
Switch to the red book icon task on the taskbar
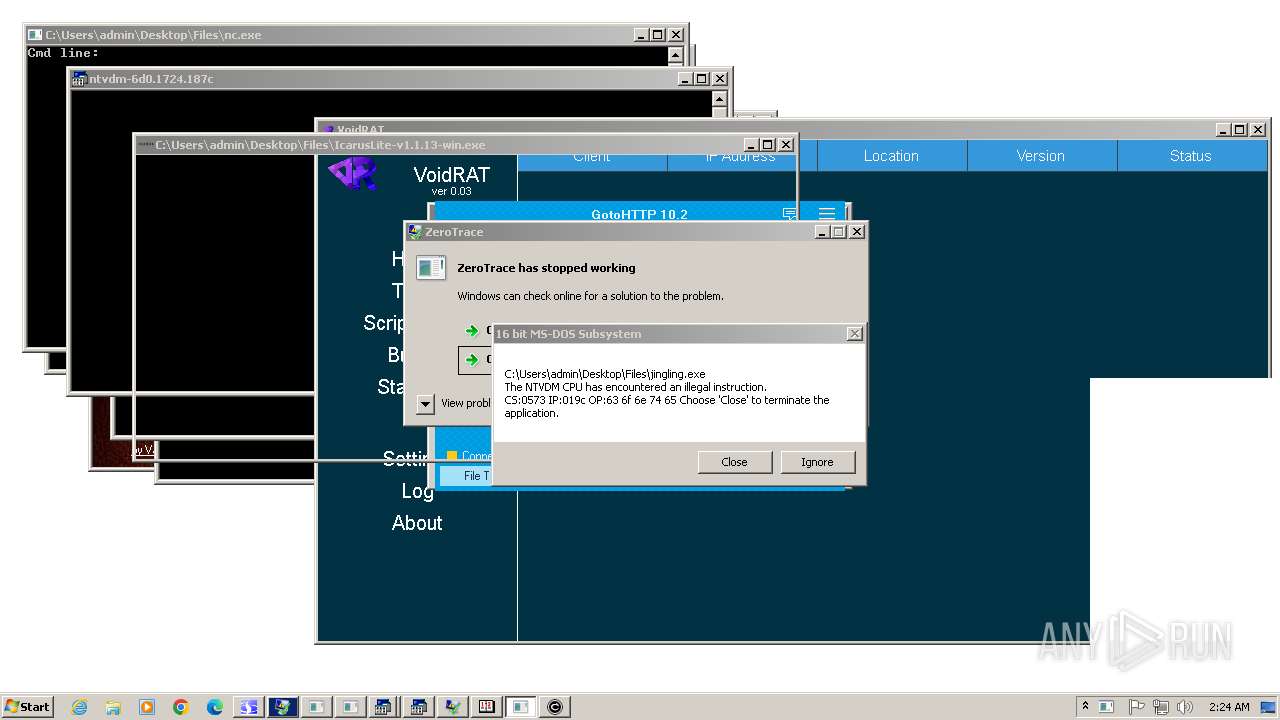coord(486,707)
